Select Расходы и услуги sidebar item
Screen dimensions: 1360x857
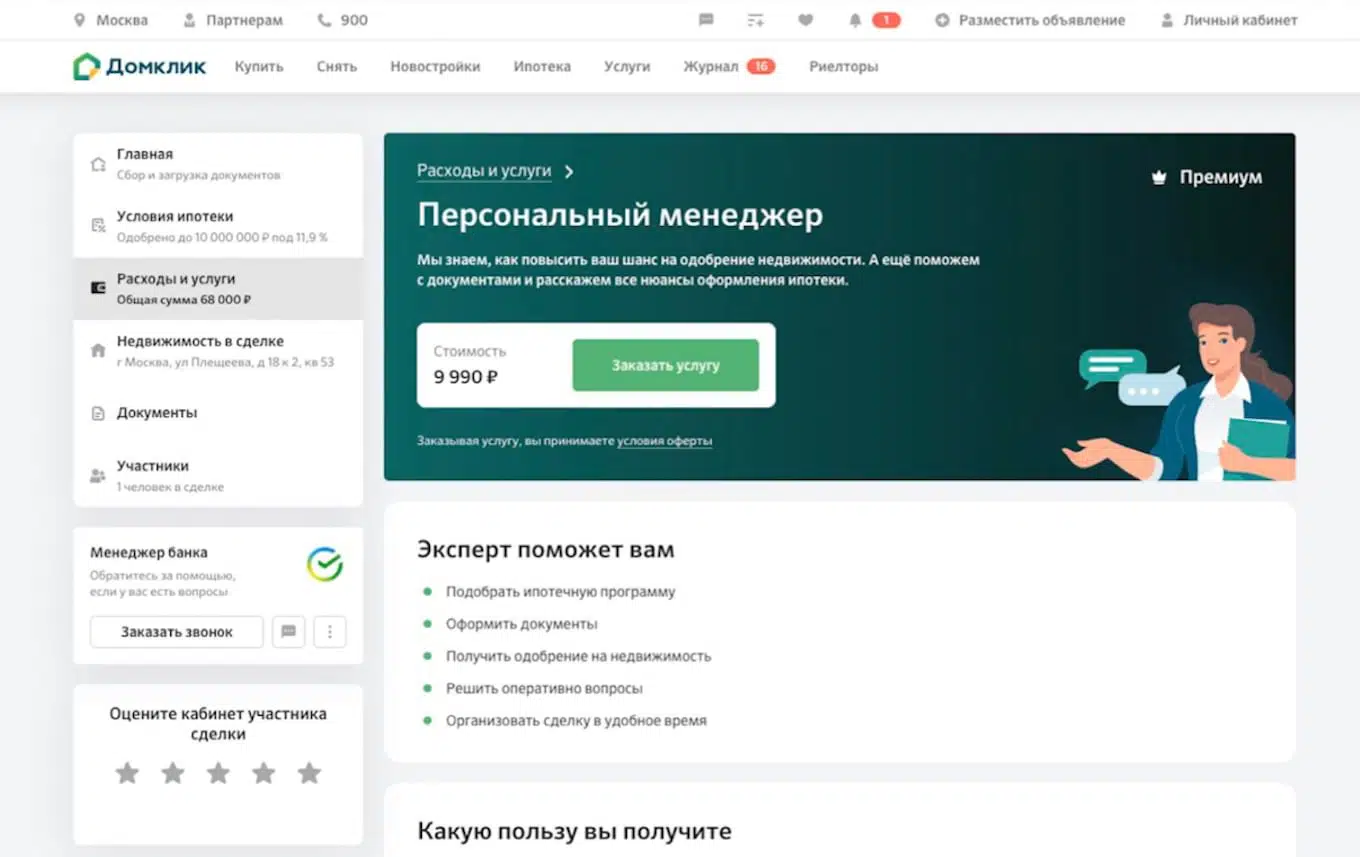[218, 289]
